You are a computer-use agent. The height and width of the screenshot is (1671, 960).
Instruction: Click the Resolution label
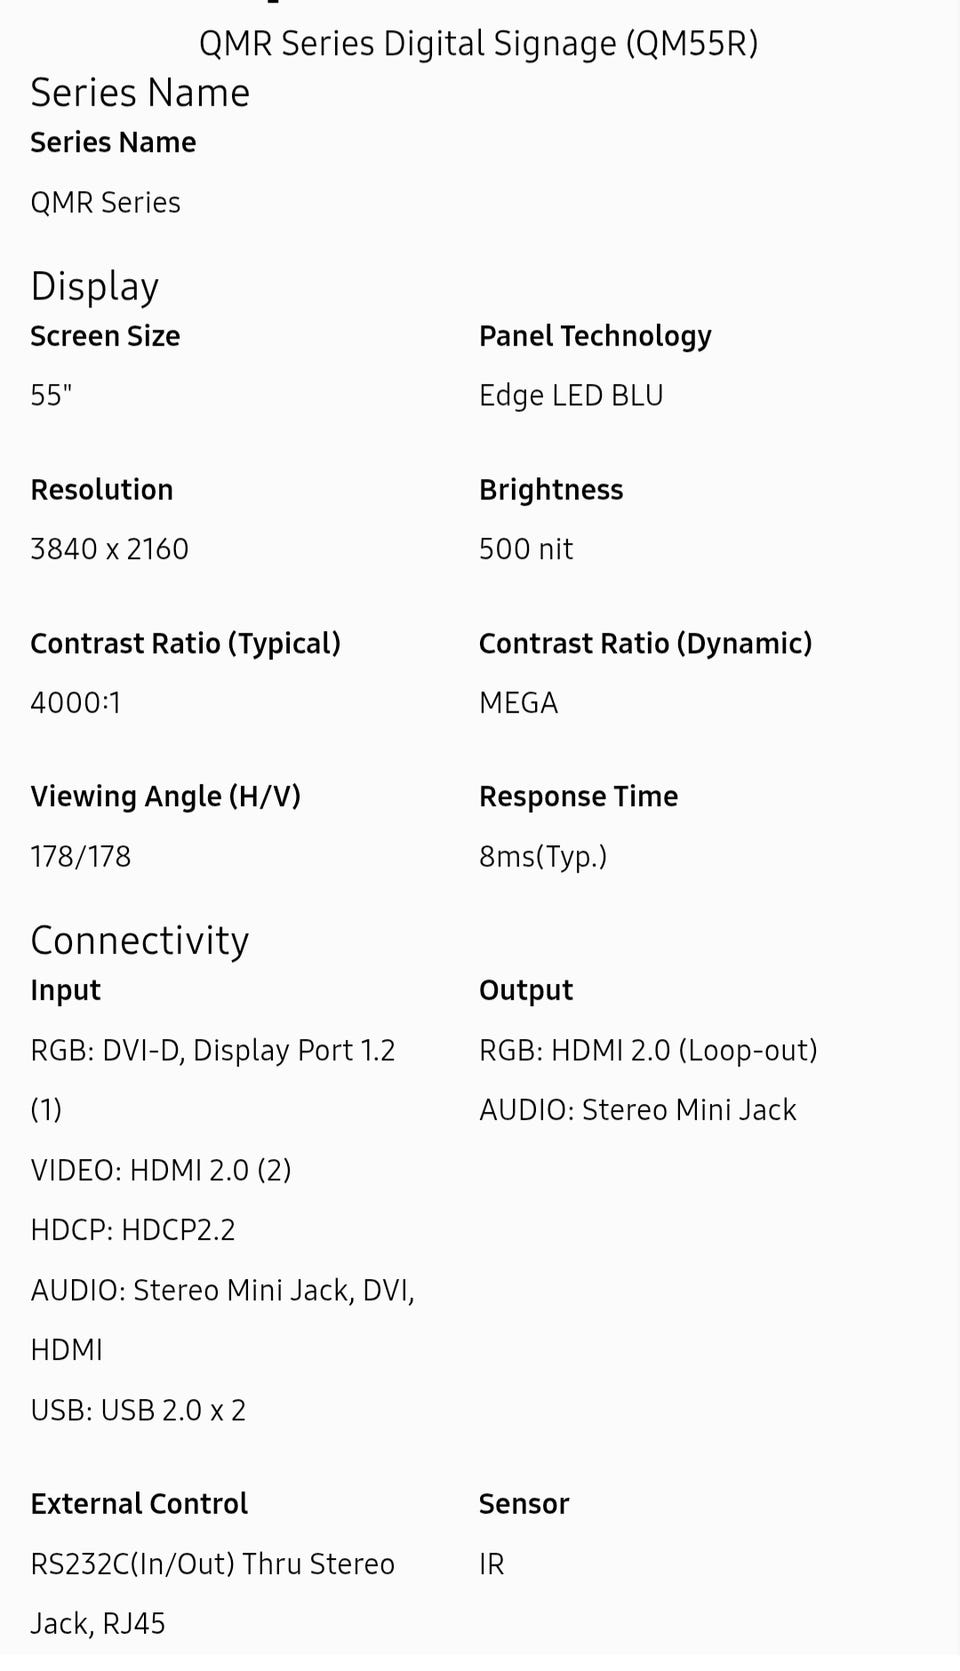click(x=102, y=490)
